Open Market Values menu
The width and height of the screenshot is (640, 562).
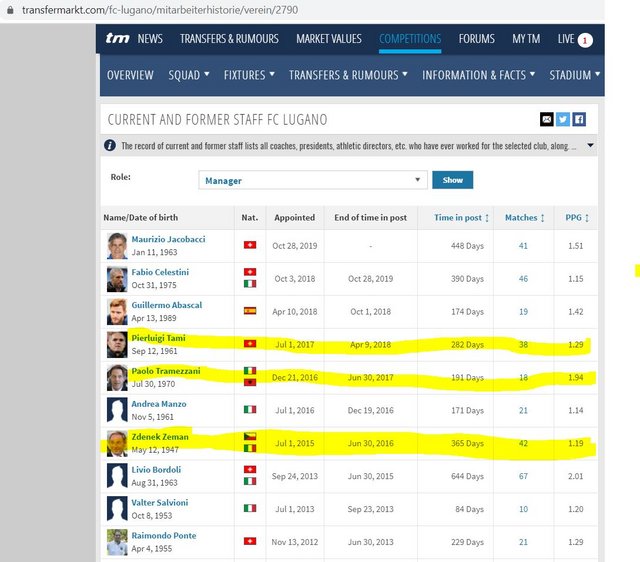329,39
